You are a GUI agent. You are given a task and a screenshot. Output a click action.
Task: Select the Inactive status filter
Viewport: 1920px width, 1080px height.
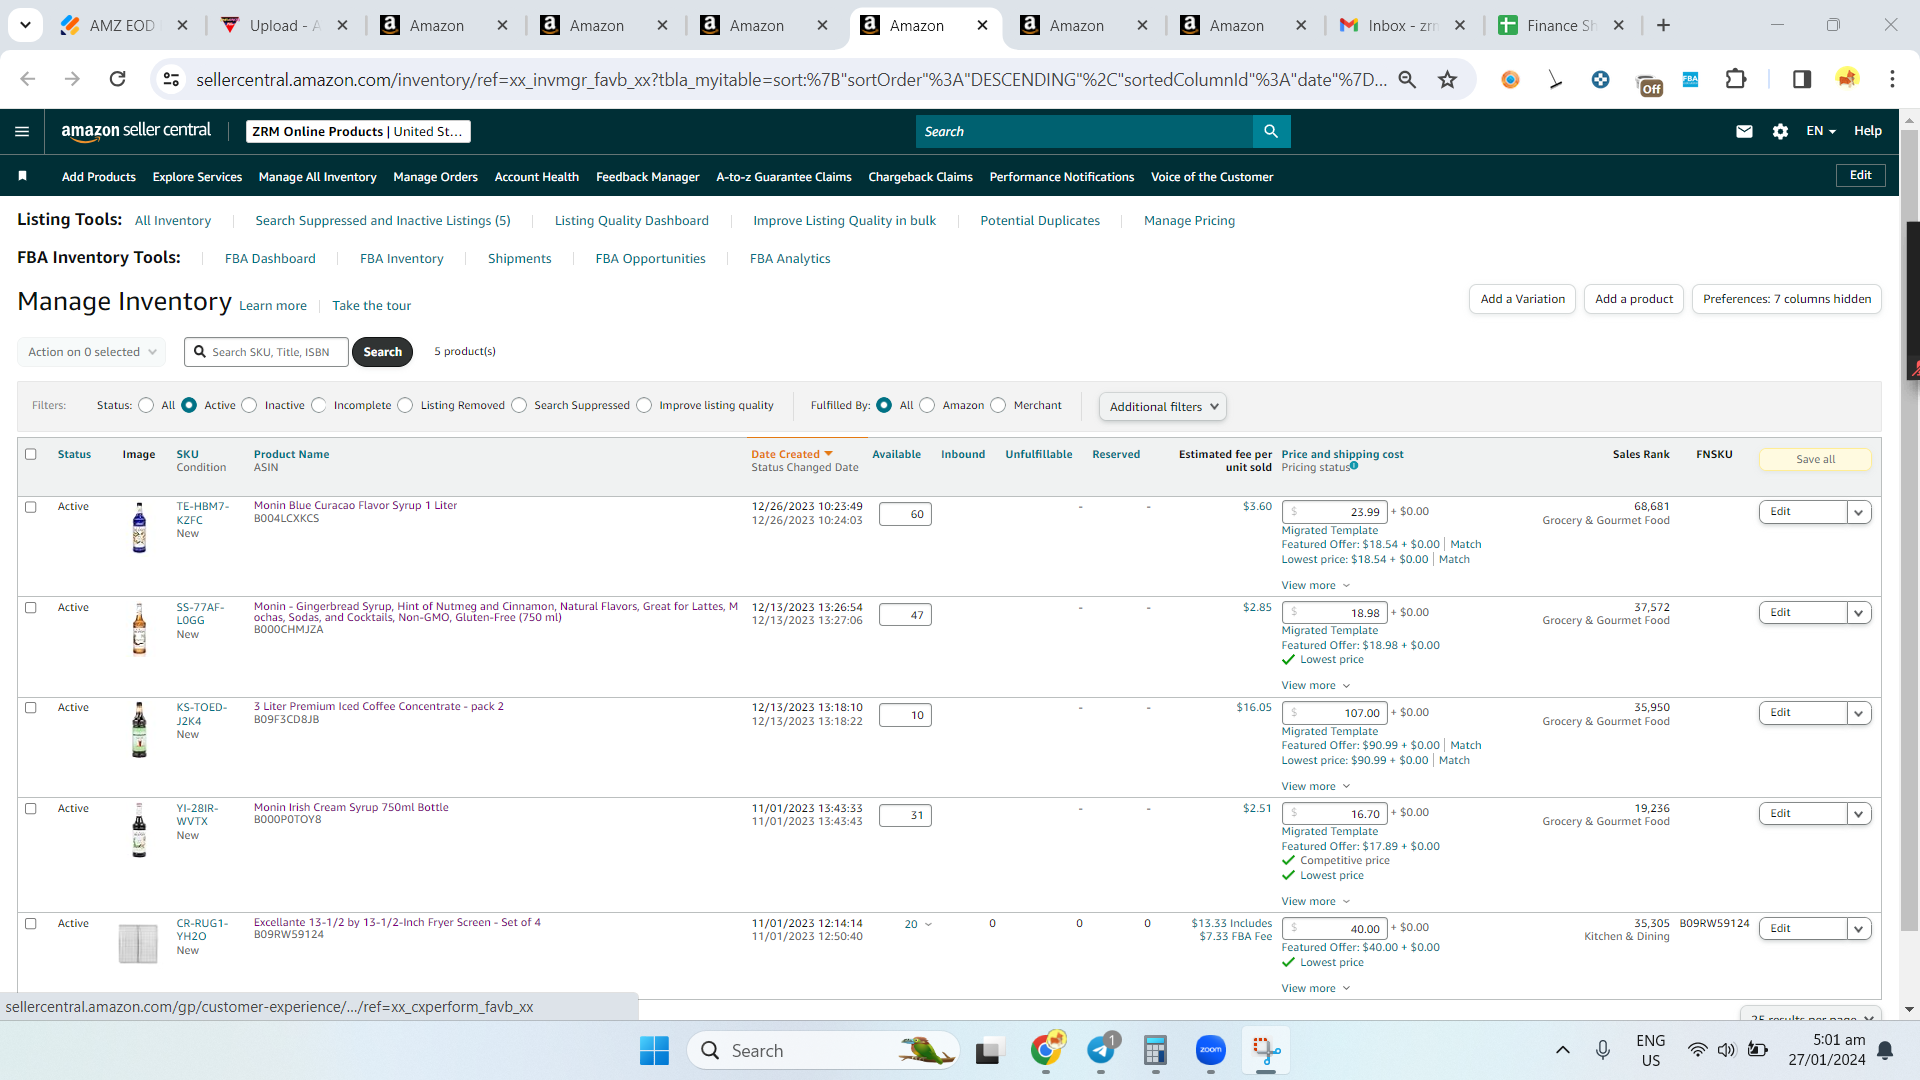[x=250, y=405]
